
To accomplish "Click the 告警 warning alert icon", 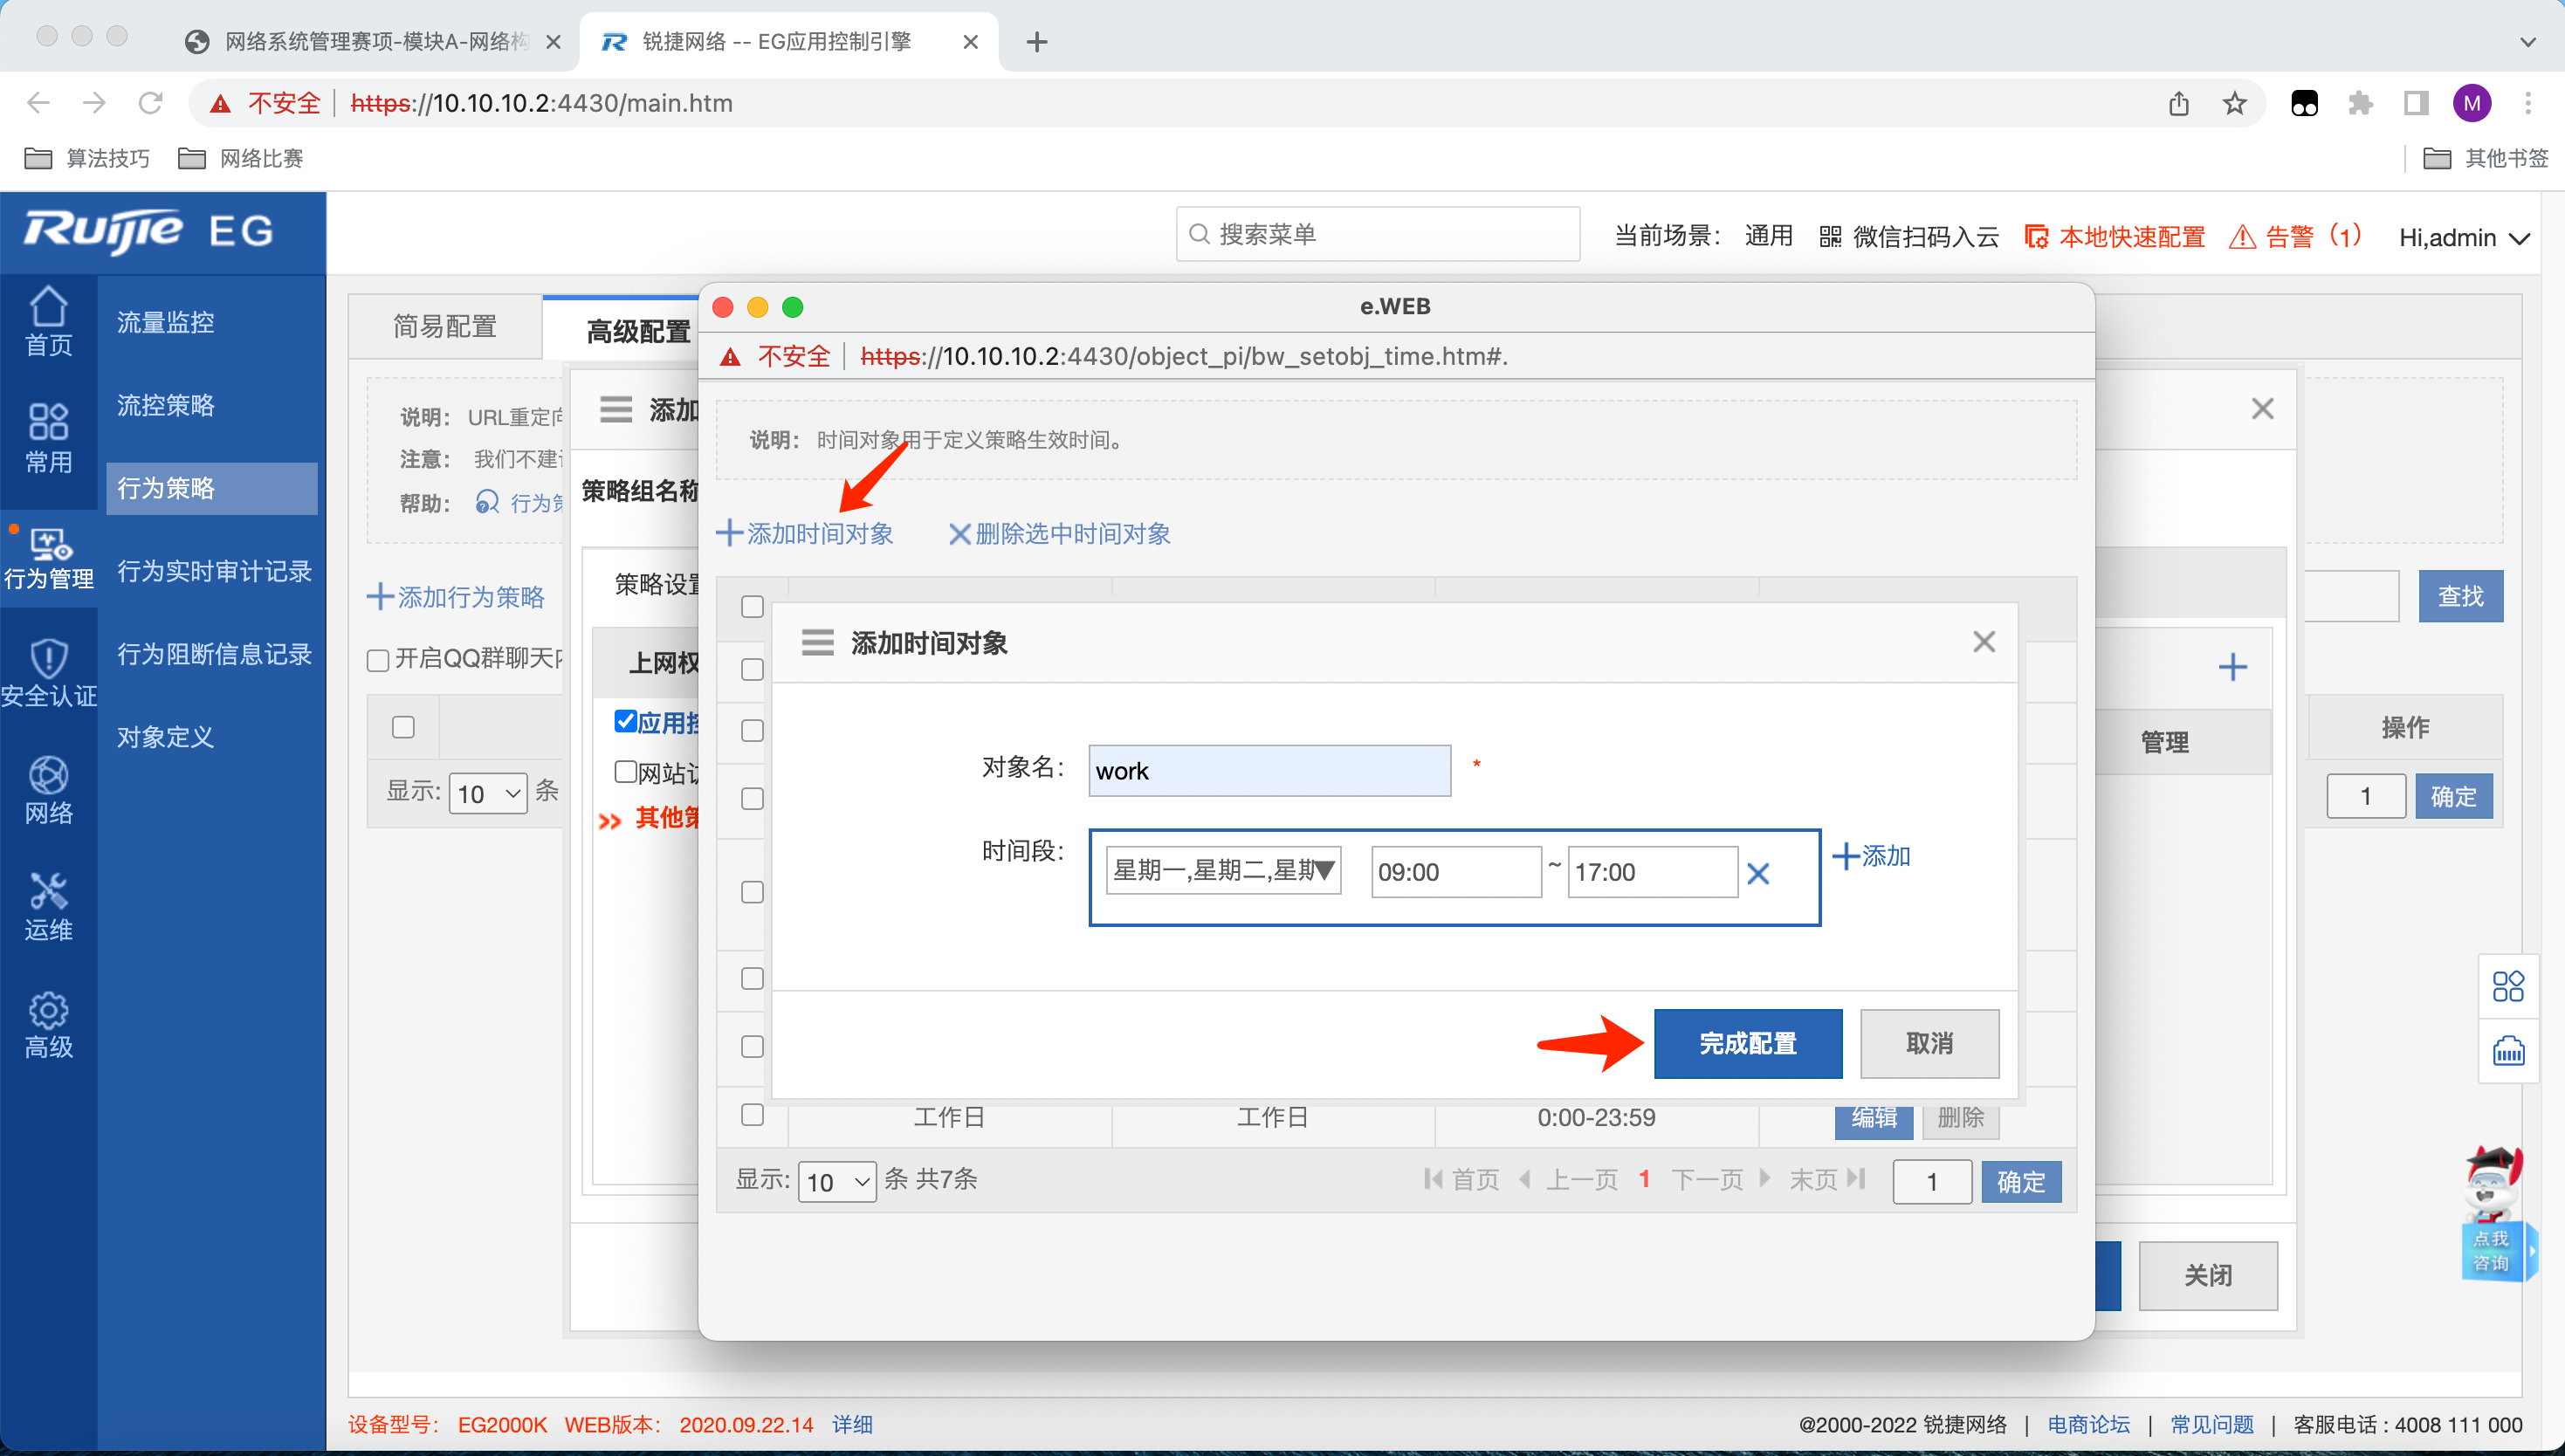I will point(2241,237).
